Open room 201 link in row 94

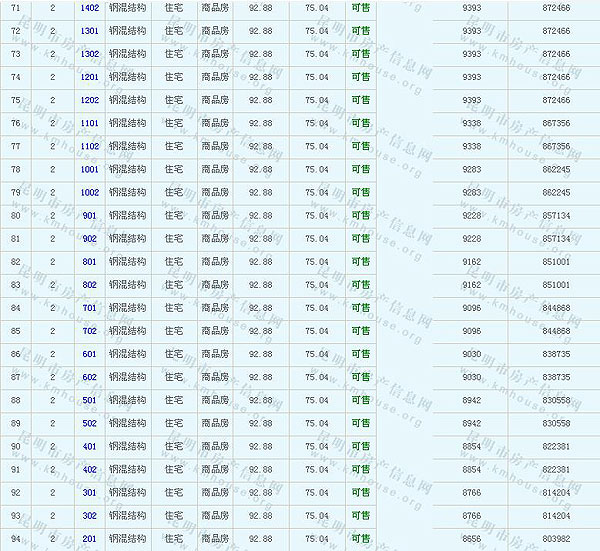(89, 539)
